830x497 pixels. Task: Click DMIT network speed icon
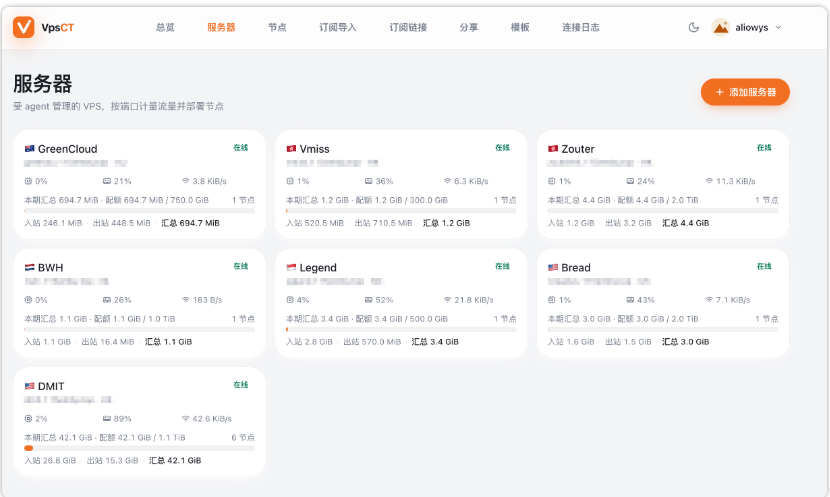(x=185, y=418)
